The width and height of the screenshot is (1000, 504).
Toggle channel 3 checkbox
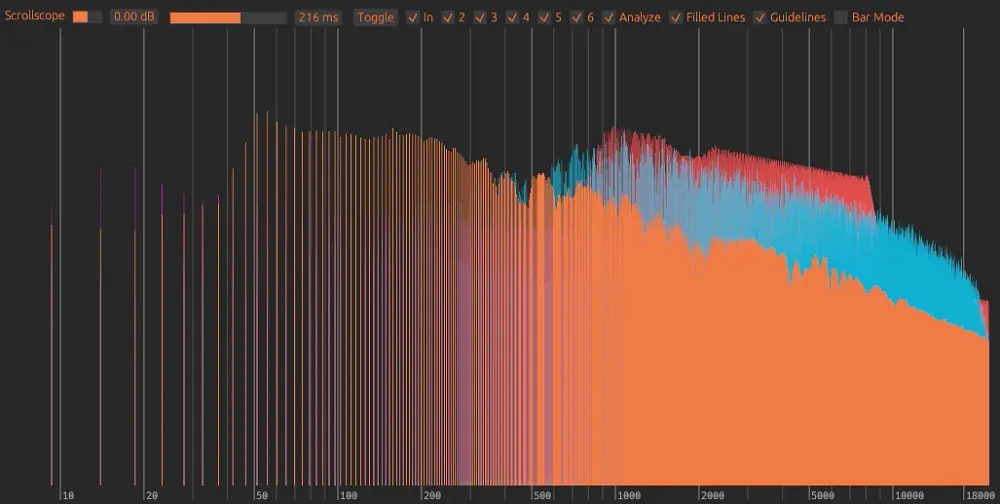pyautogui.click(x=479, y=17)
